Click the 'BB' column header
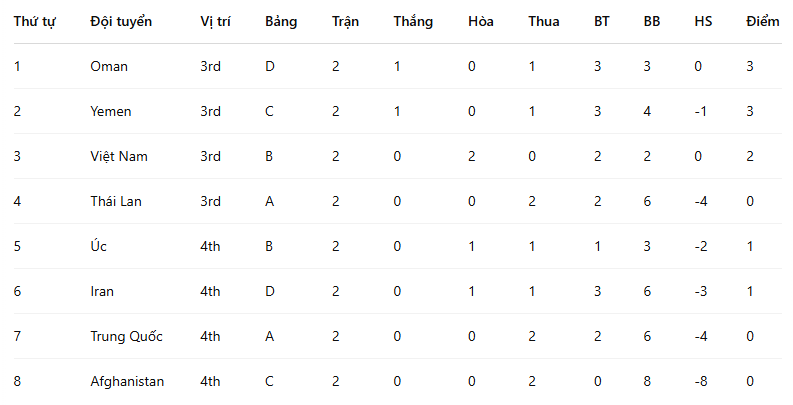 [x=652, y=22]
